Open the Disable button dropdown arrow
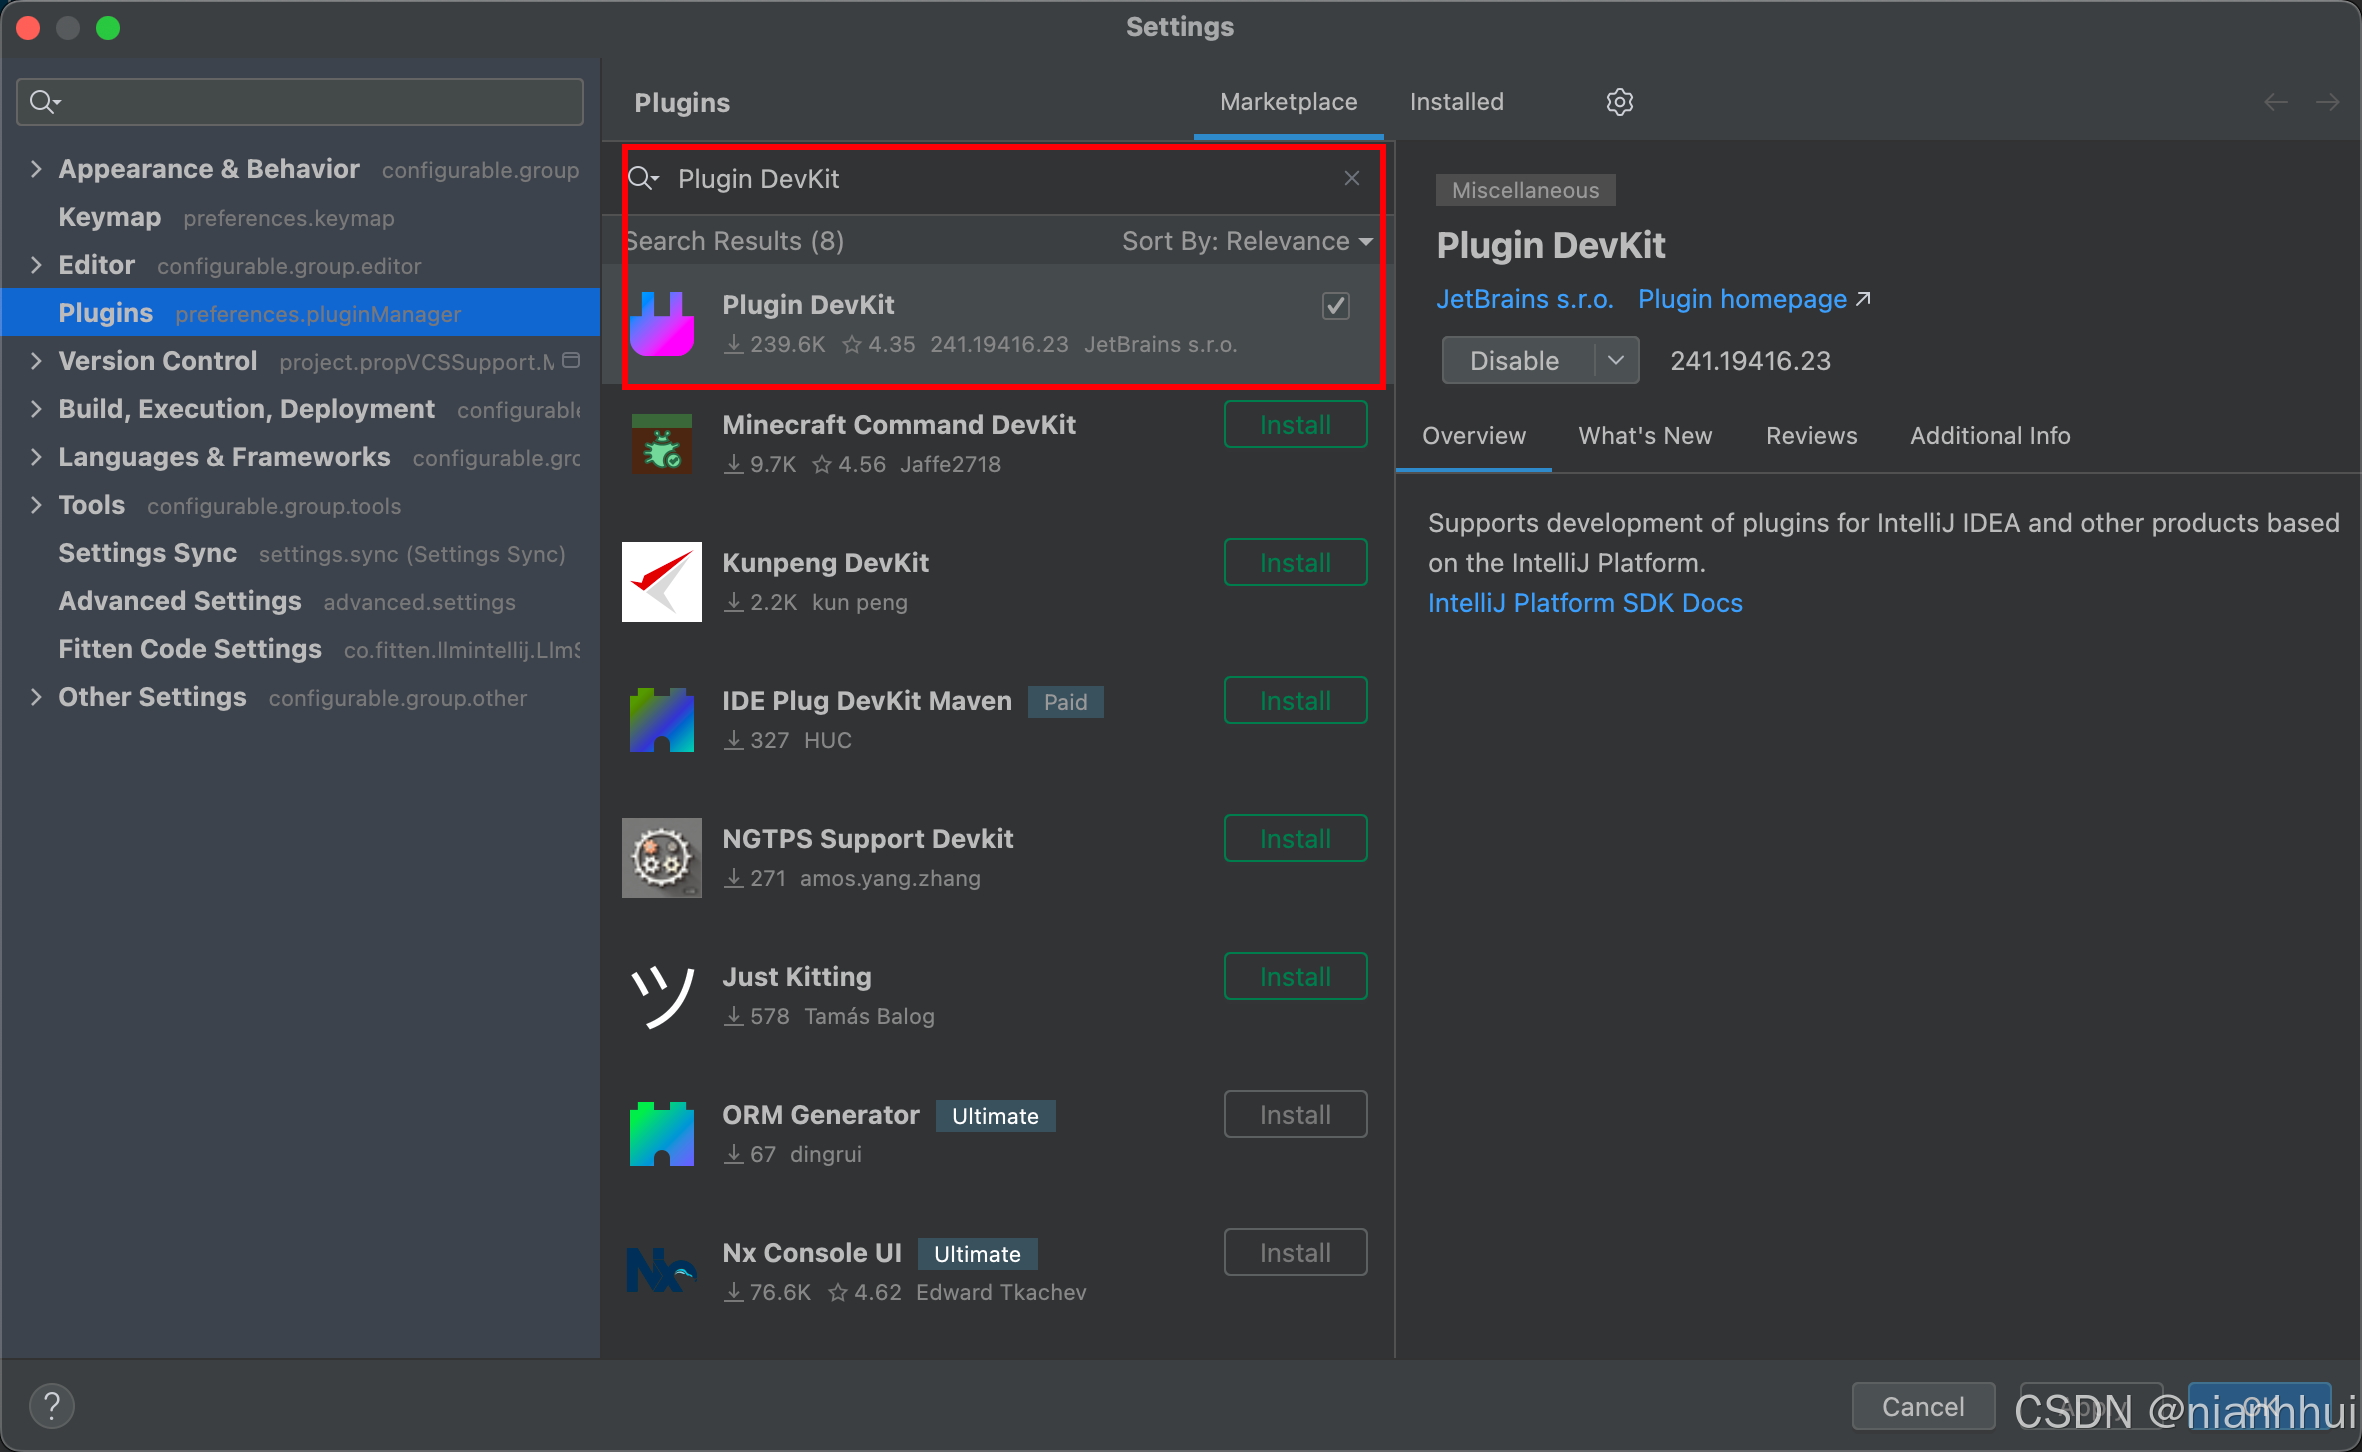 (x=1615, y=360)
